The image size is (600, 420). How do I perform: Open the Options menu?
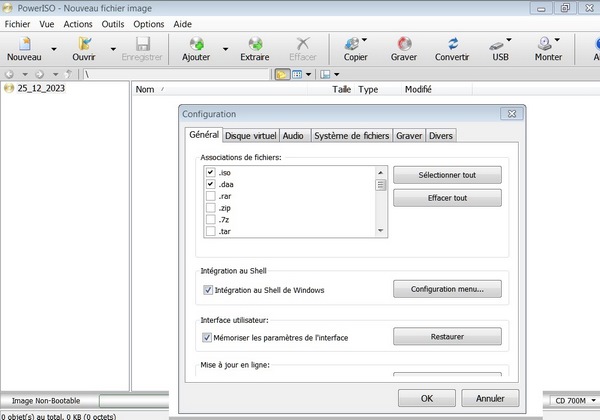click(149, 24)
